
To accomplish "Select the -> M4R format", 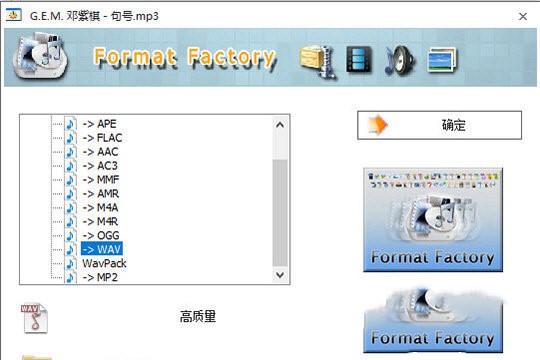I will pyautogui.click(x=100, y=222).
